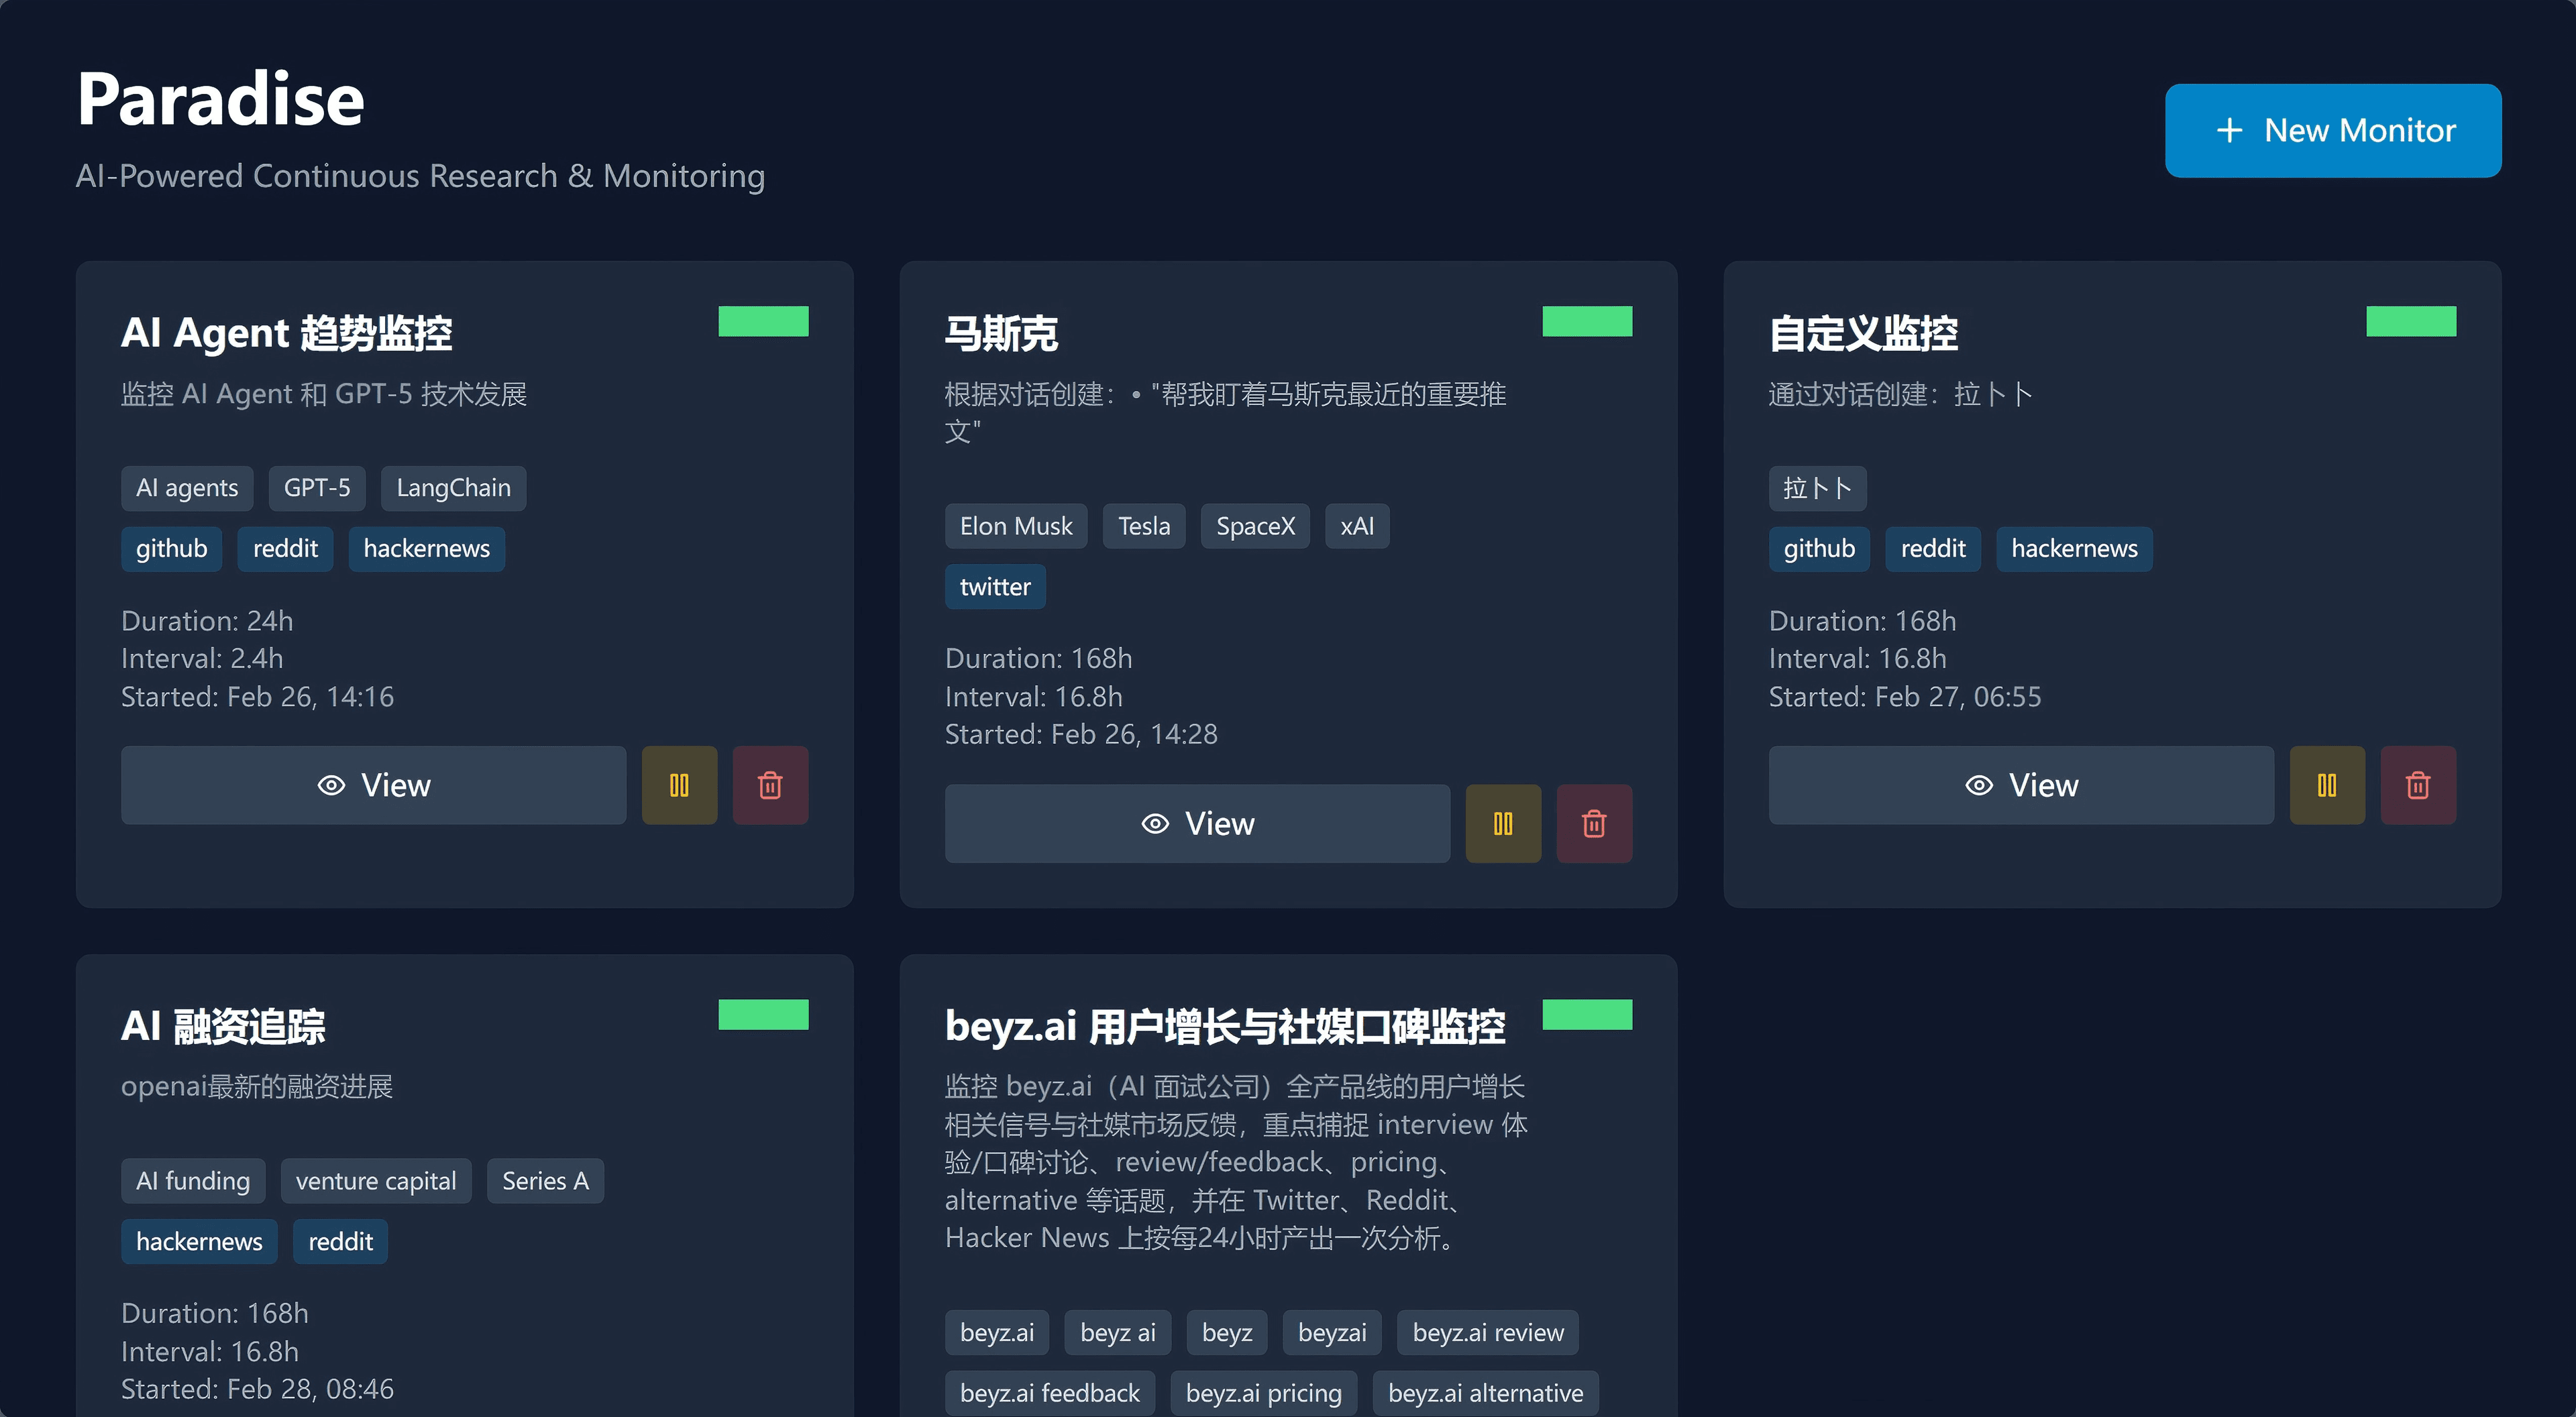Click the beyz.ai pricing tag
This screenshot has height=1417, width=2576.
point(1263,1392)
